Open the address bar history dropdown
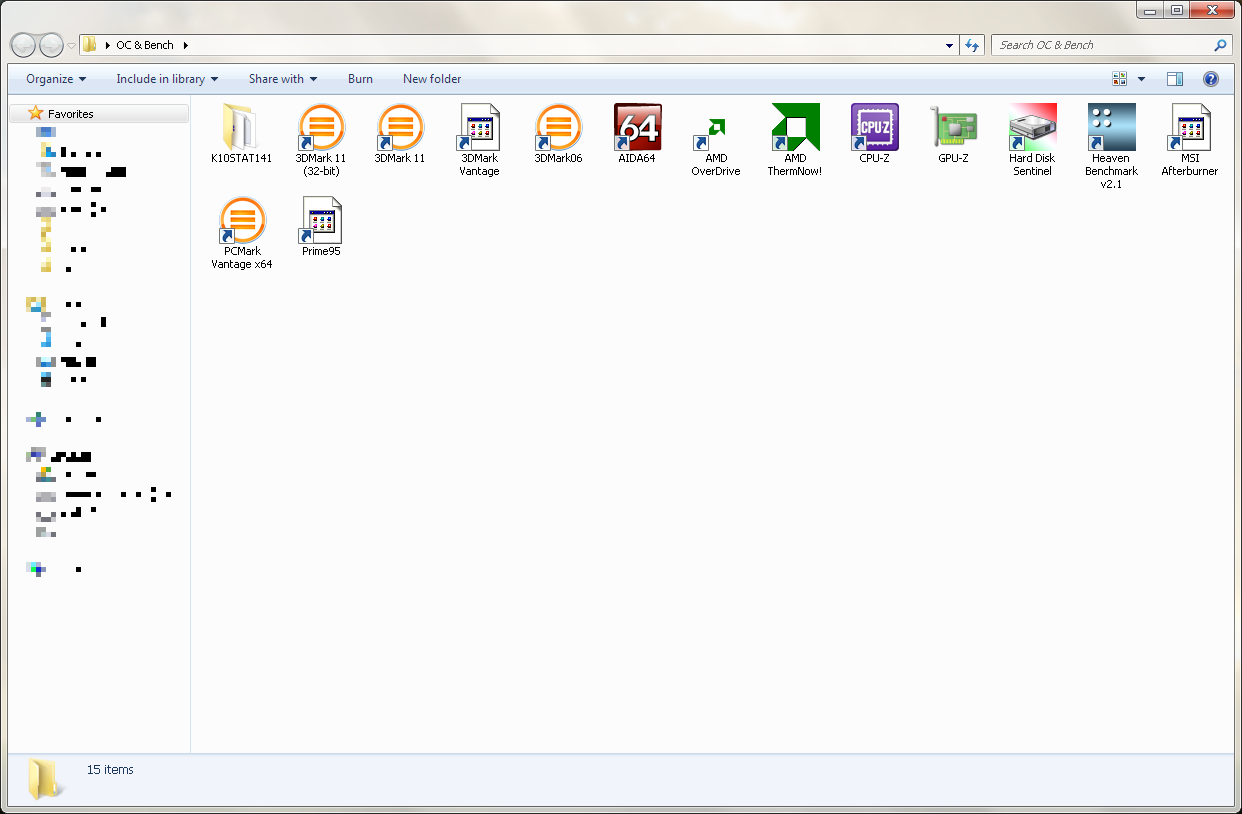The image size is (1242, 814). click(949, 45)
